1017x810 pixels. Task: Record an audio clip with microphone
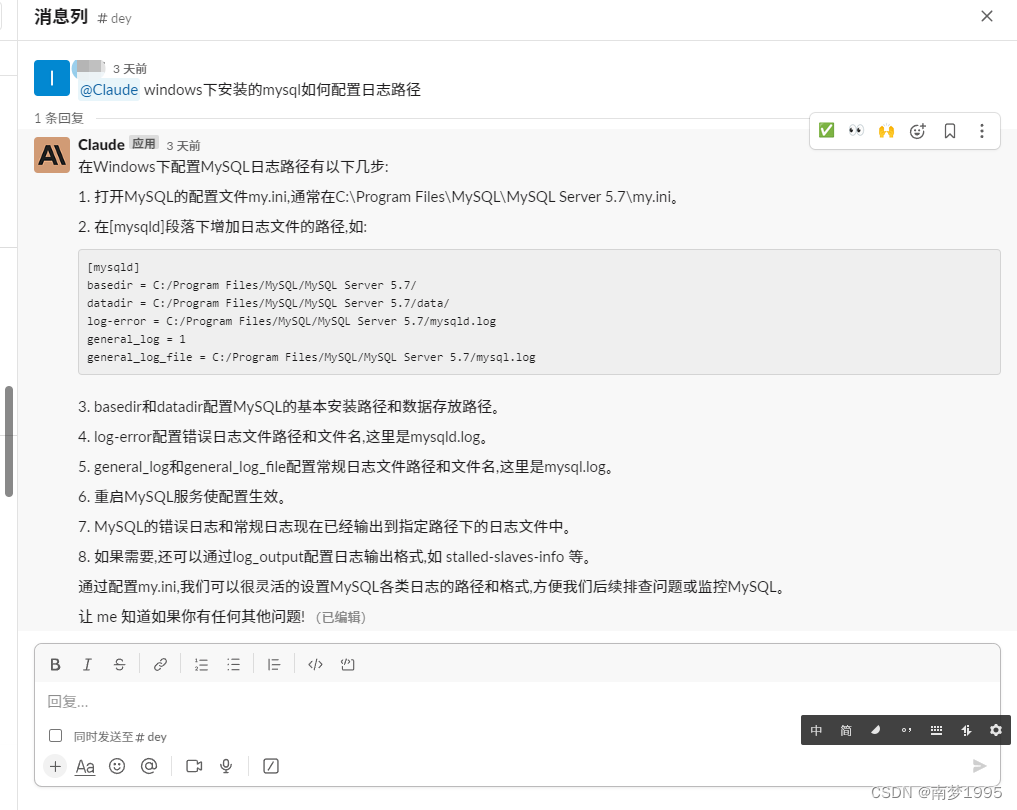pos(226,766)
